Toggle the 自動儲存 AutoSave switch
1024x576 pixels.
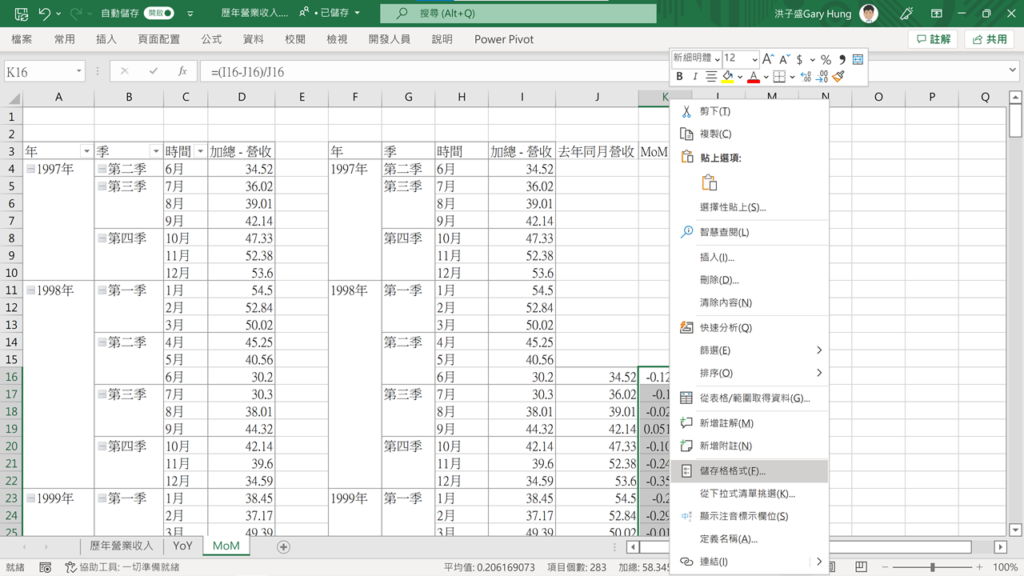pyautogui.click(x=159, y=13)
